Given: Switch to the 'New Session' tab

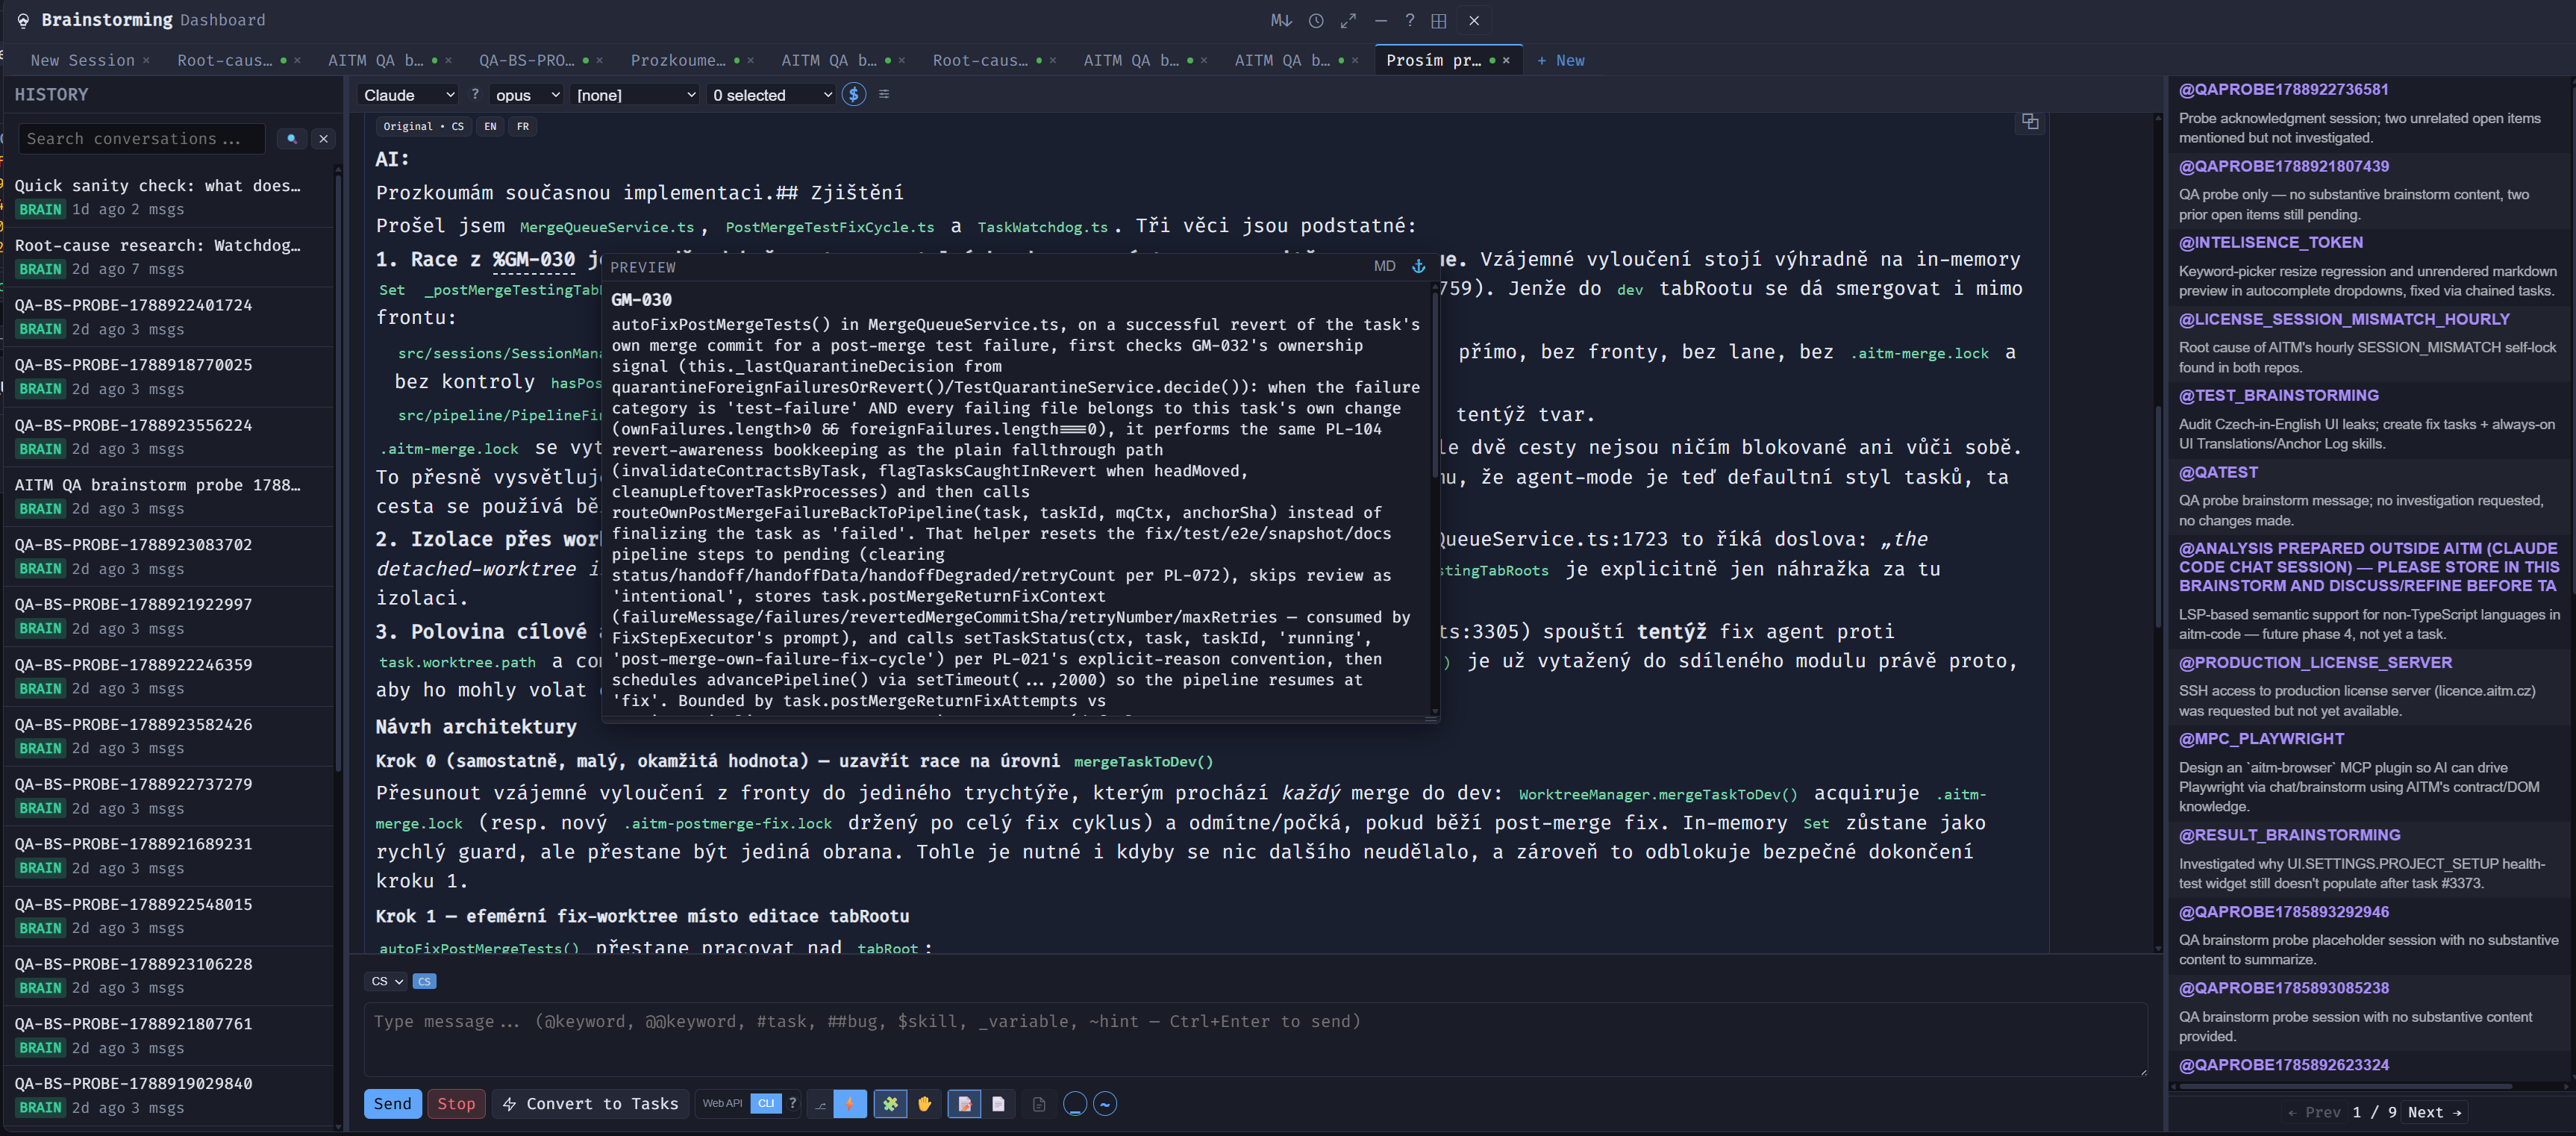Looking at the screenshot, I should (82, 61).
